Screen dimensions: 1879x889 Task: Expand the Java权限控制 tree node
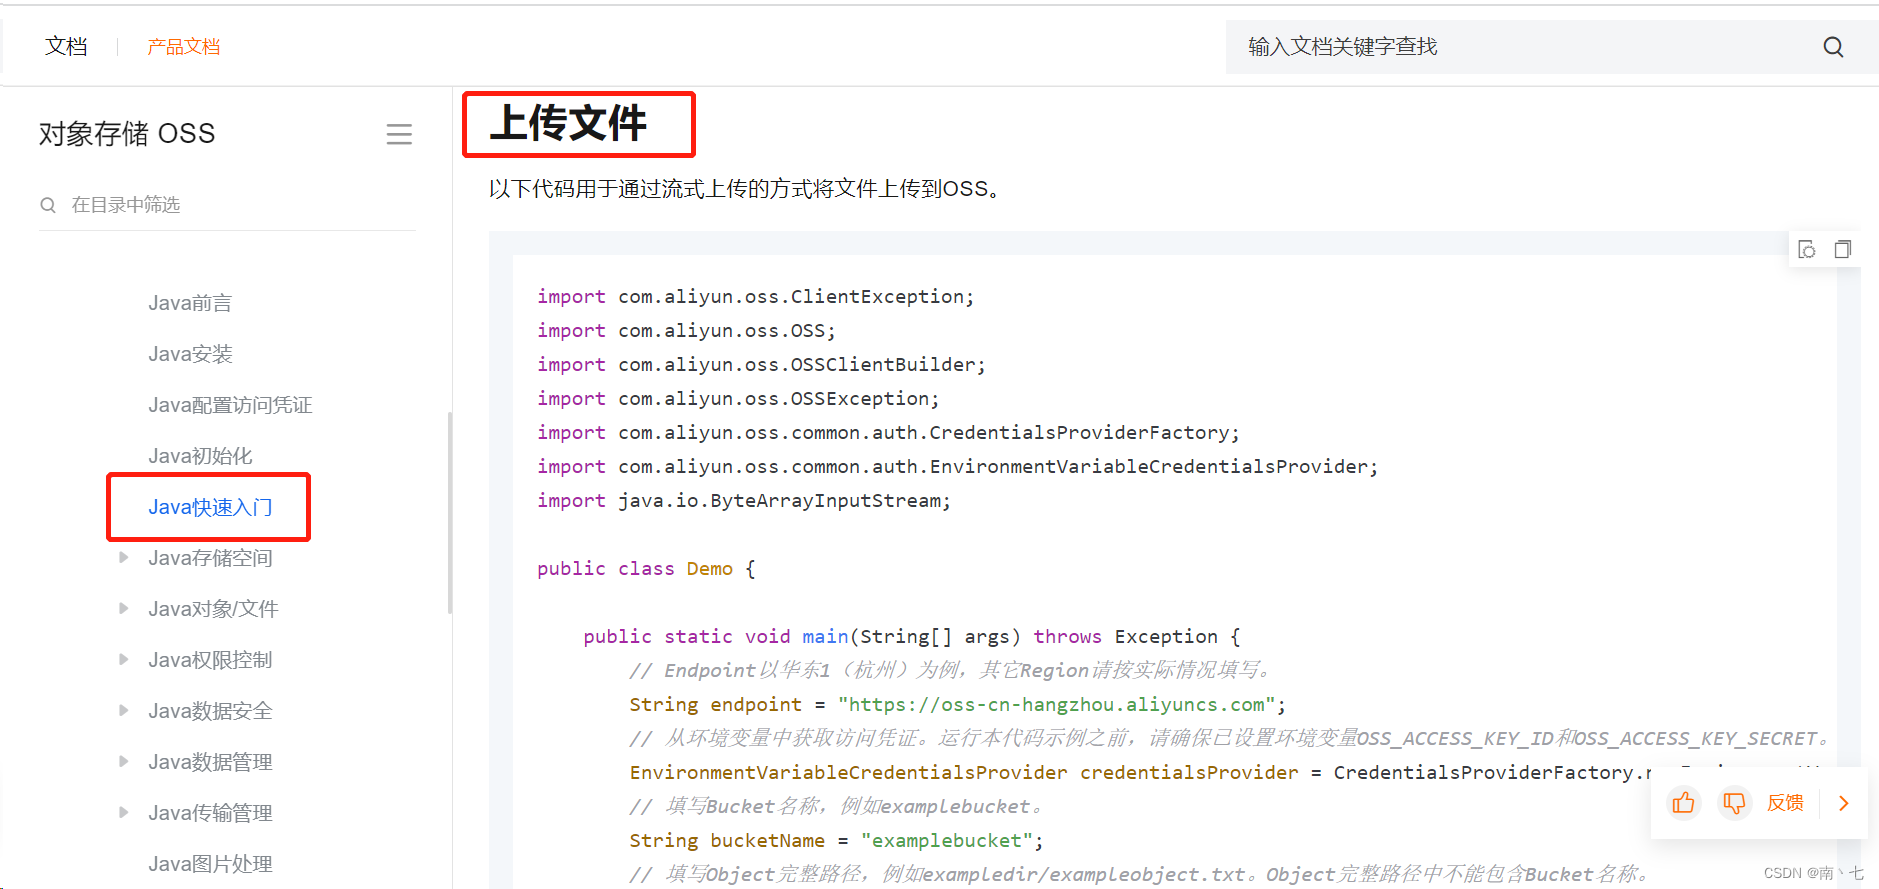pos(123,659)
